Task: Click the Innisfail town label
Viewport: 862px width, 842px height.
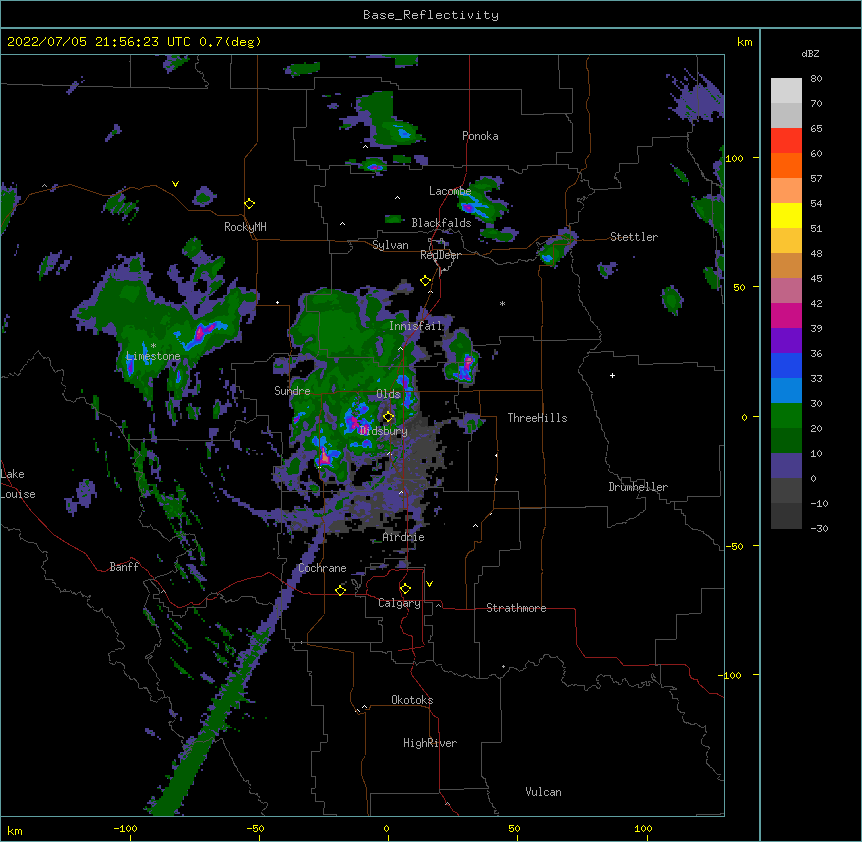Action: (416, 326)
